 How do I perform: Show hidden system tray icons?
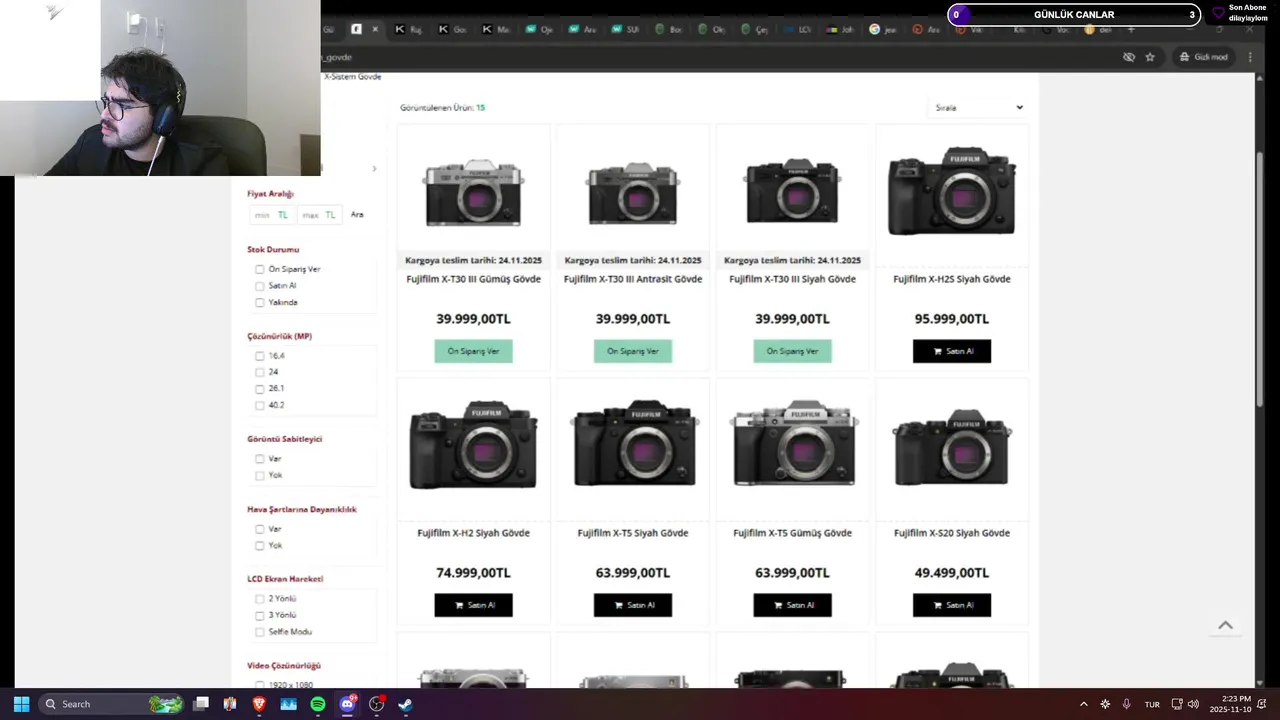click(x=1083, y=704)
